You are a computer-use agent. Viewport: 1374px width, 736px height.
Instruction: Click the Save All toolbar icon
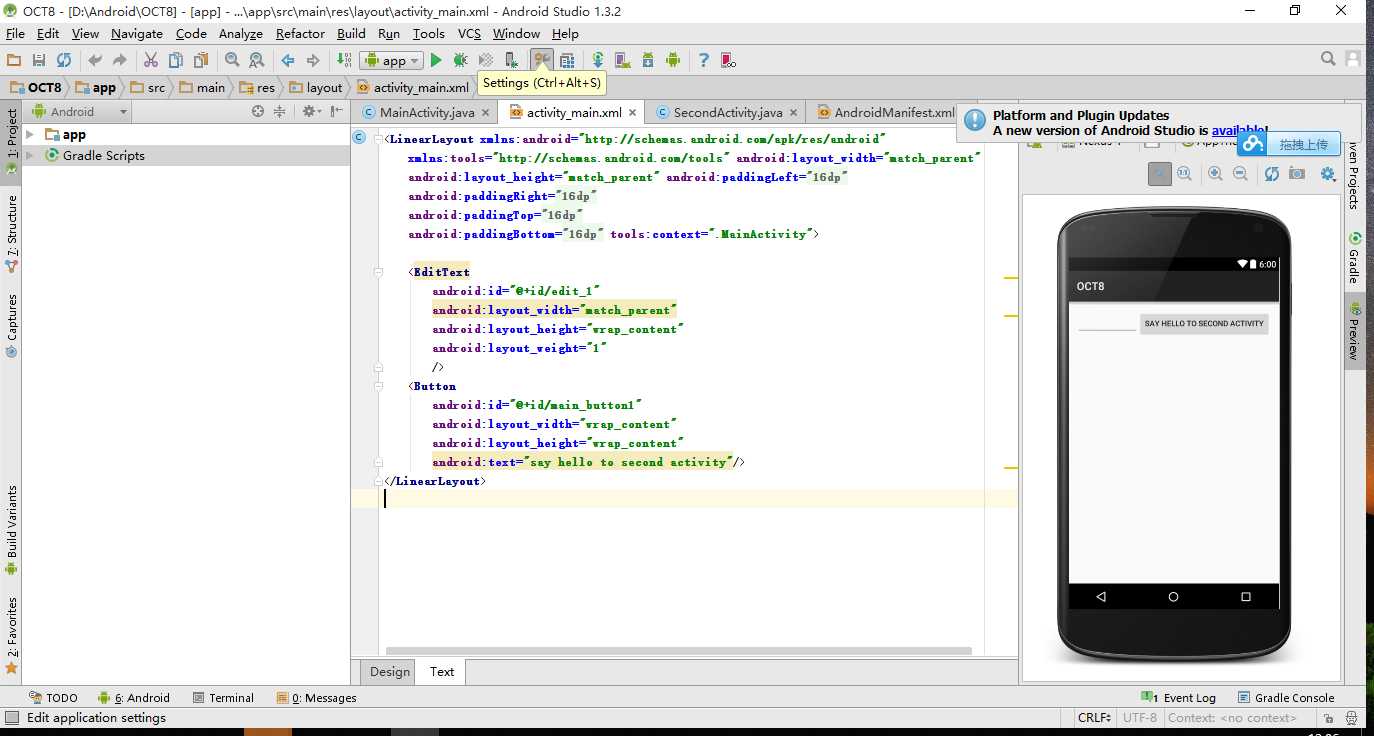[x=38, y=60]
